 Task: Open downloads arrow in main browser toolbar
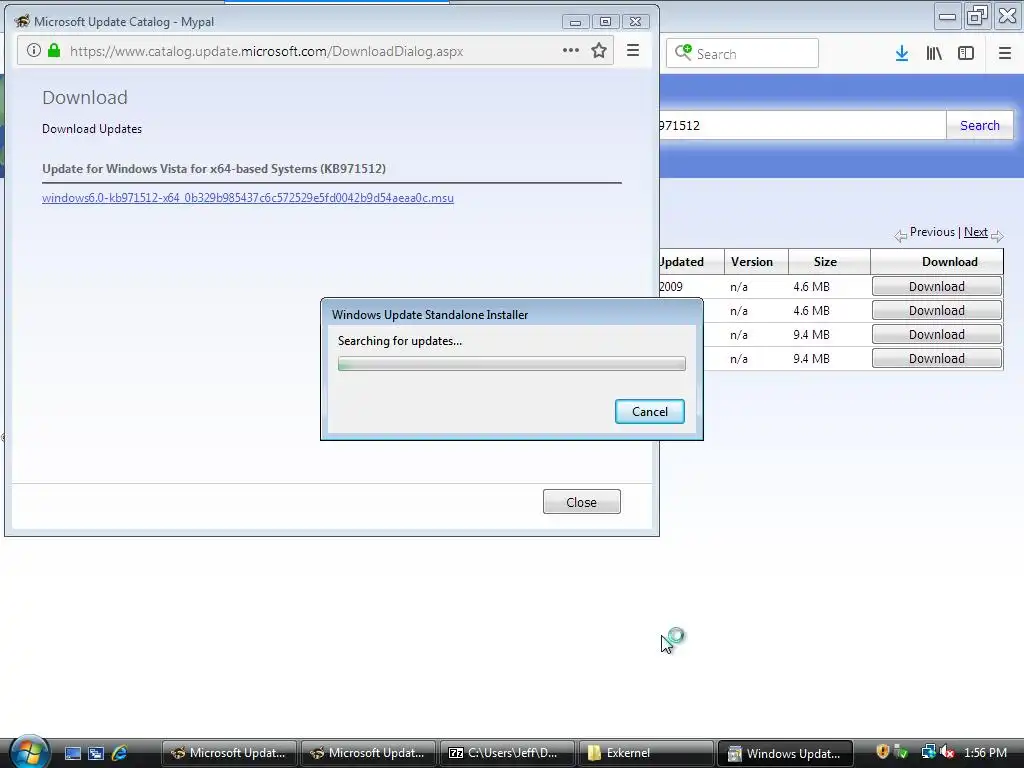(x=902, y=54)
